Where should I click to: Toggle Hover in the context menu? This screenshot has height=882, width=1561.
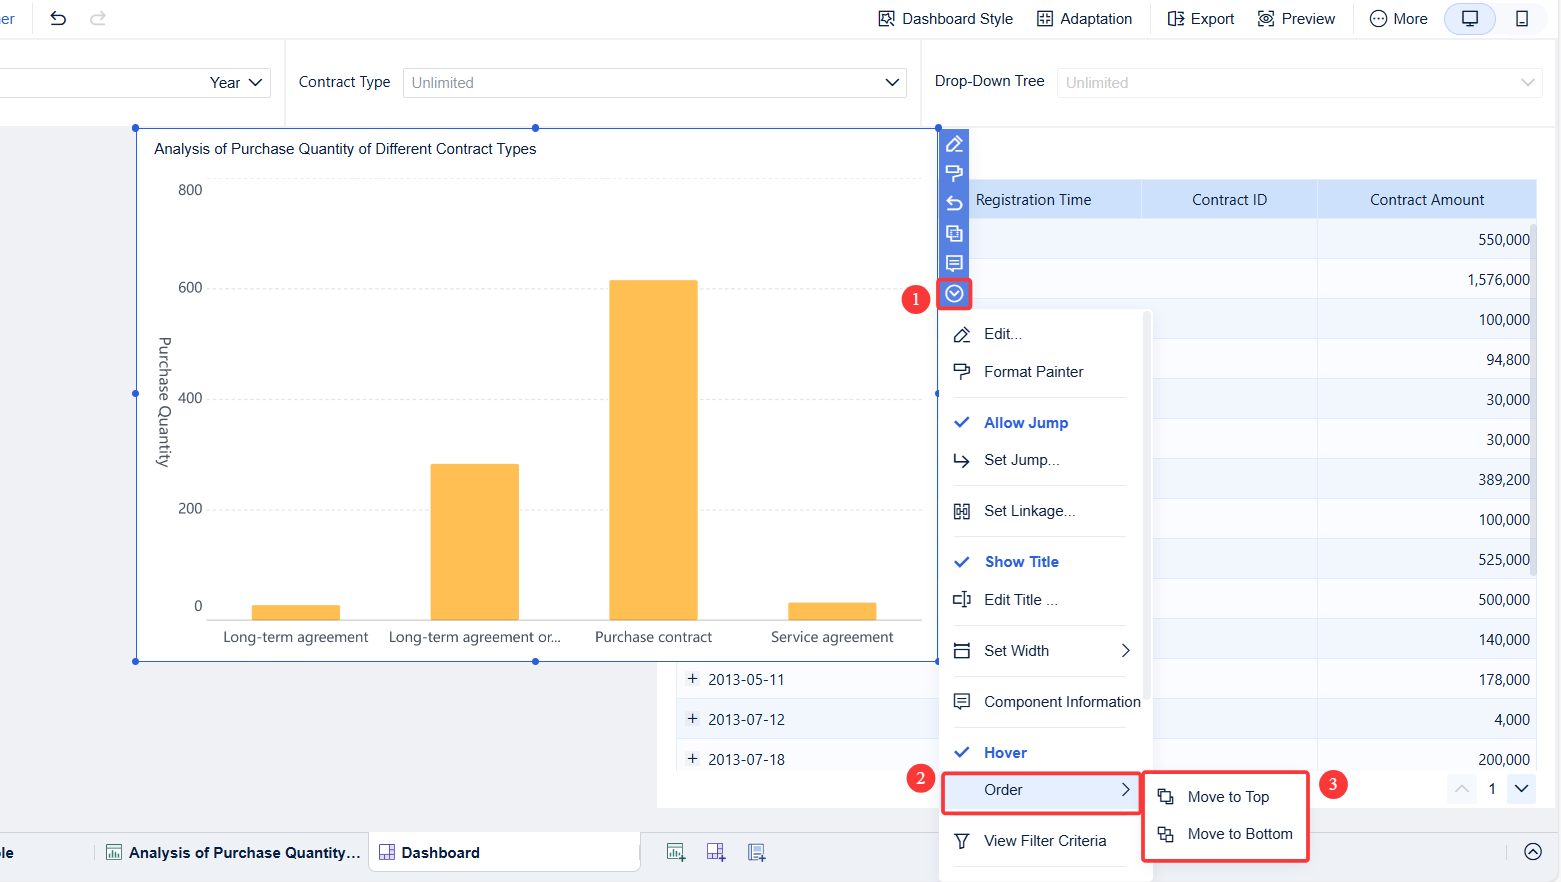(1004, 752)
